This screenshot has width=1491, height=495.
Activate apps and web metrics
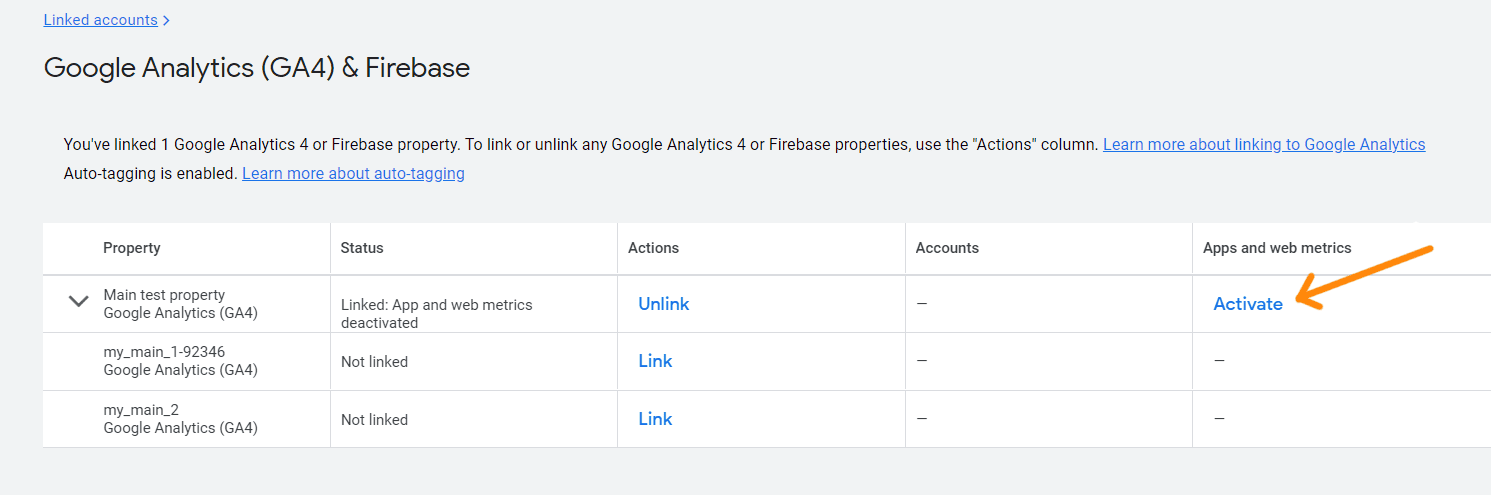click(1248, 304)
